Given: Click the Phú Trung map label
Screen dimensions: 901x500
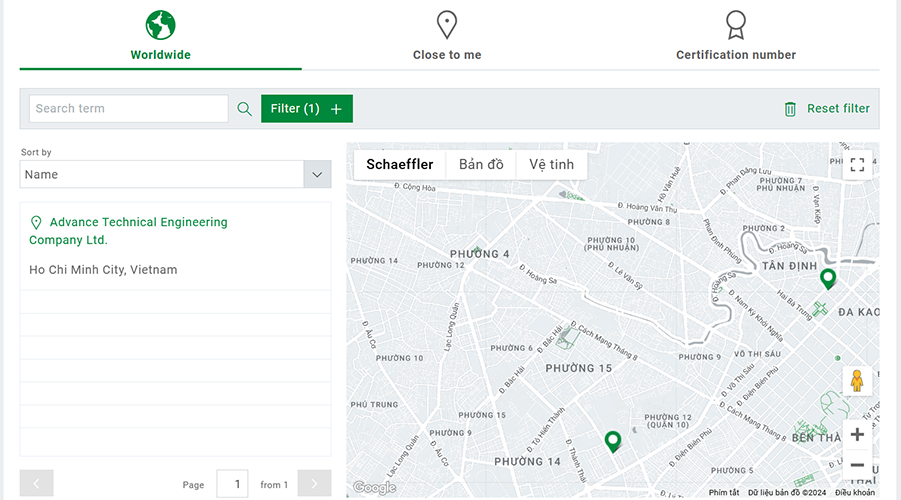Looking at the screenshot, I should pos(374,405).
